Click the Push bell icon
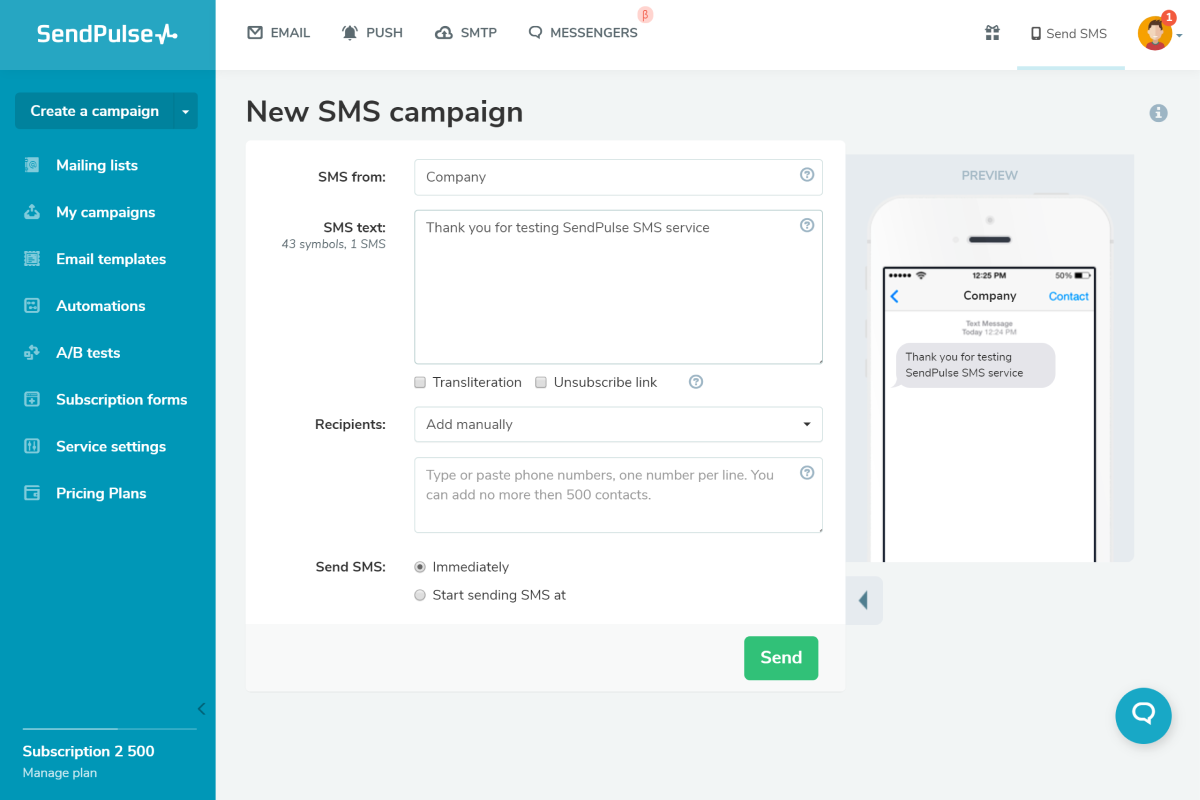 (350, 33)
